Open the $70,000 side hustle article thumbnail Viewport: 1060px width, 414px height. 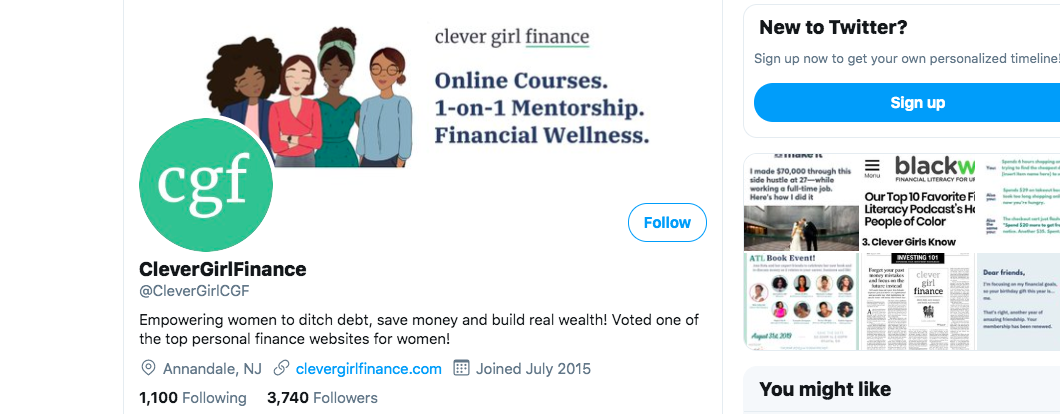(x=801, y=202)
